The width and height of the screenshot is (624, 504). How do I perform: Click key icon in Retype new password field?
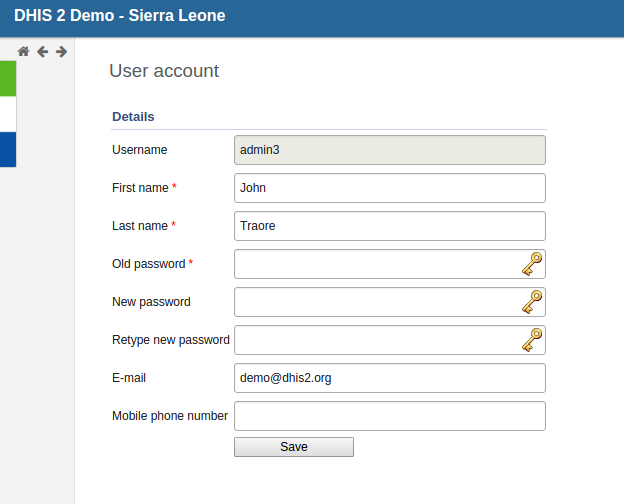coord(532,340)
